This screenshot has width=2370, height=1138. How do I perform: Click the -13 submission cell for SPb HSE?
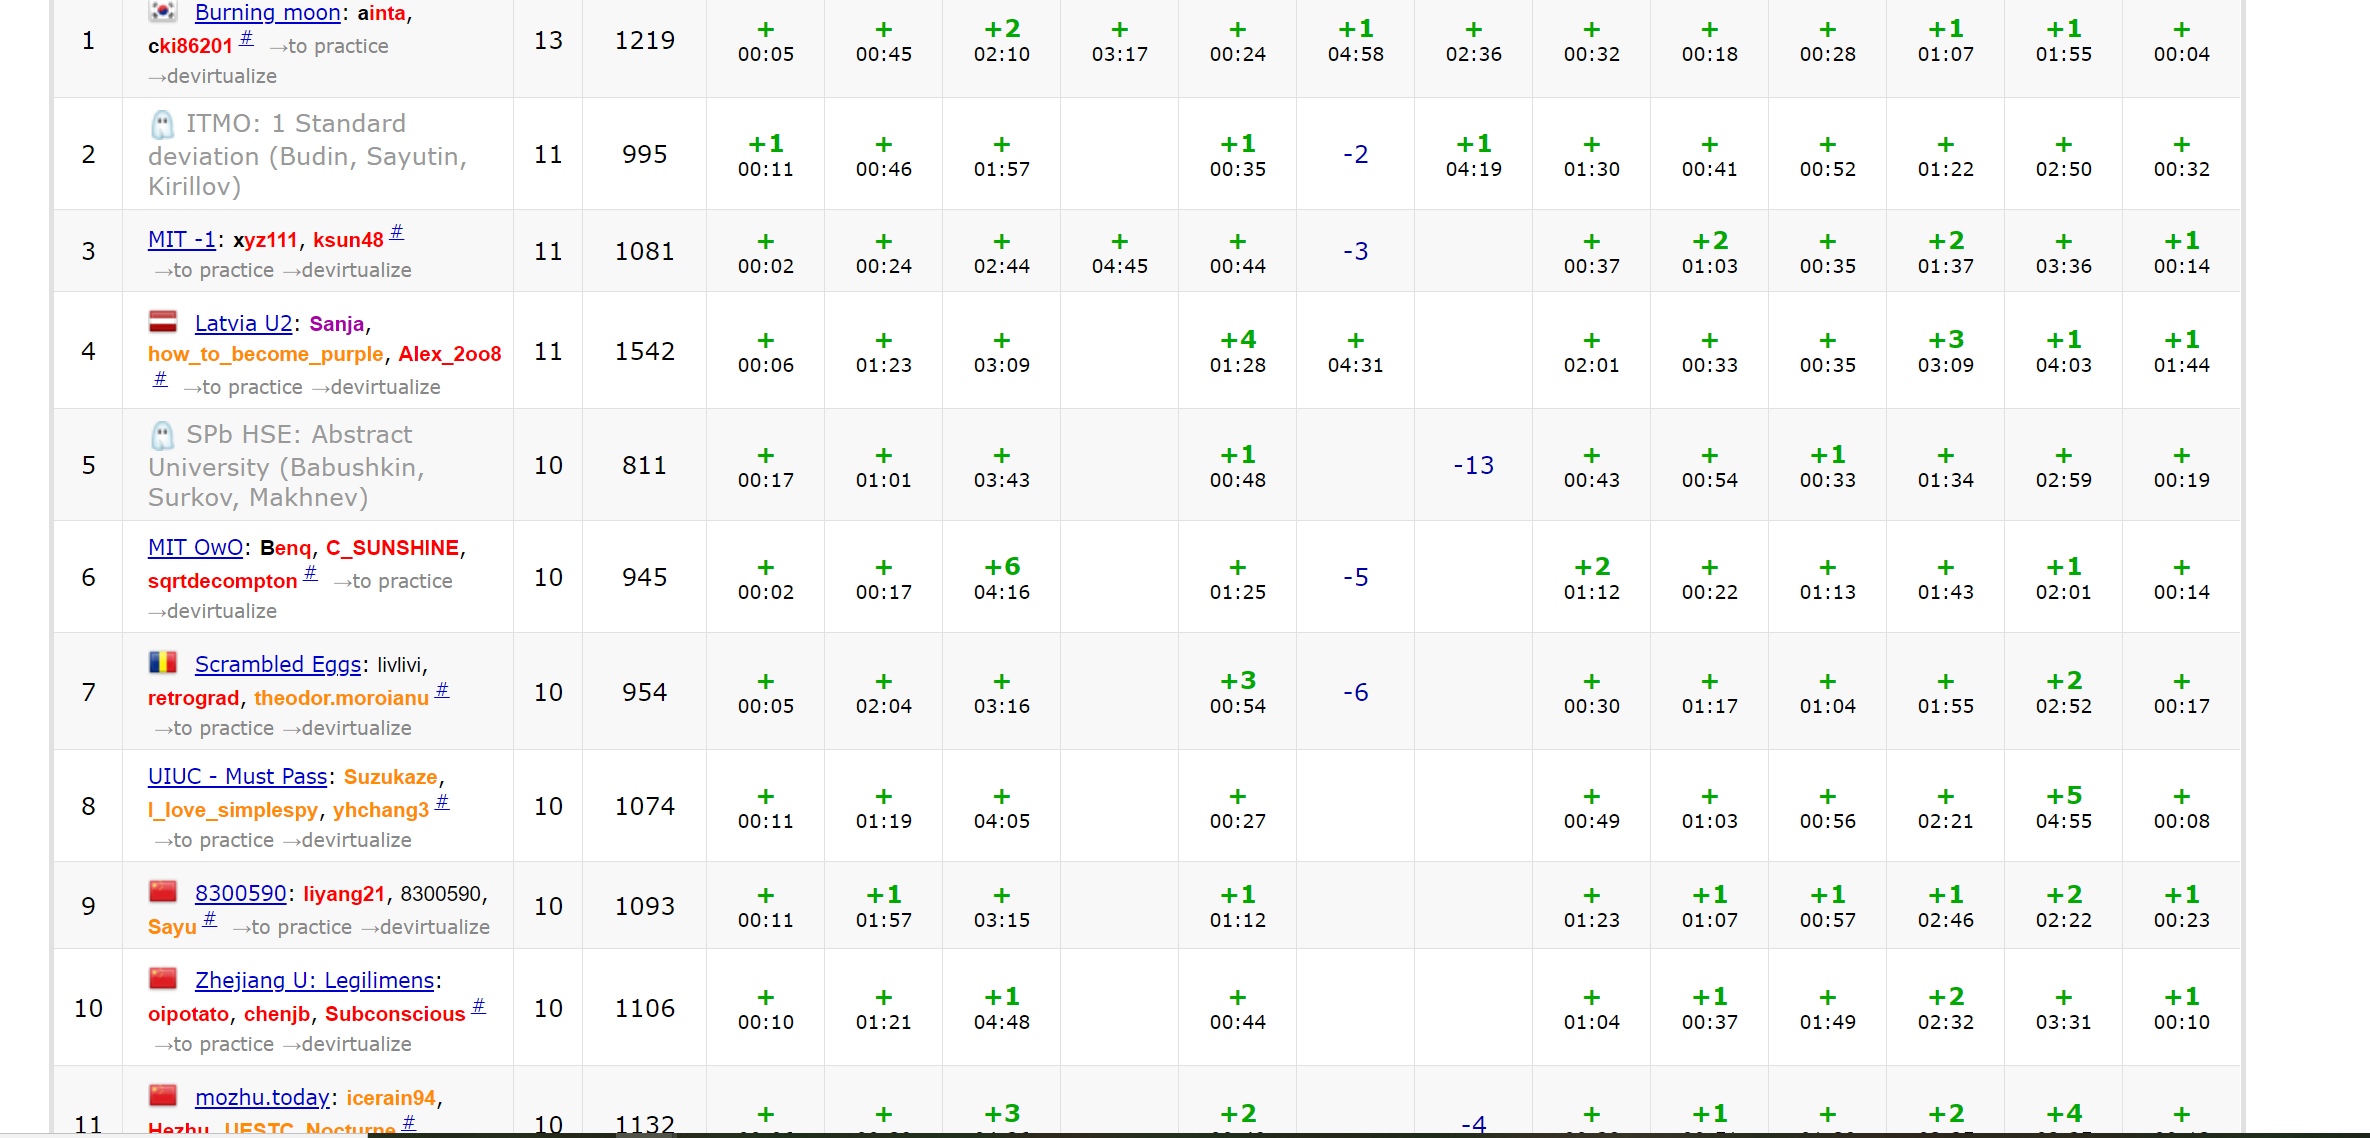pyautogui.click(x=1473, y=466)
